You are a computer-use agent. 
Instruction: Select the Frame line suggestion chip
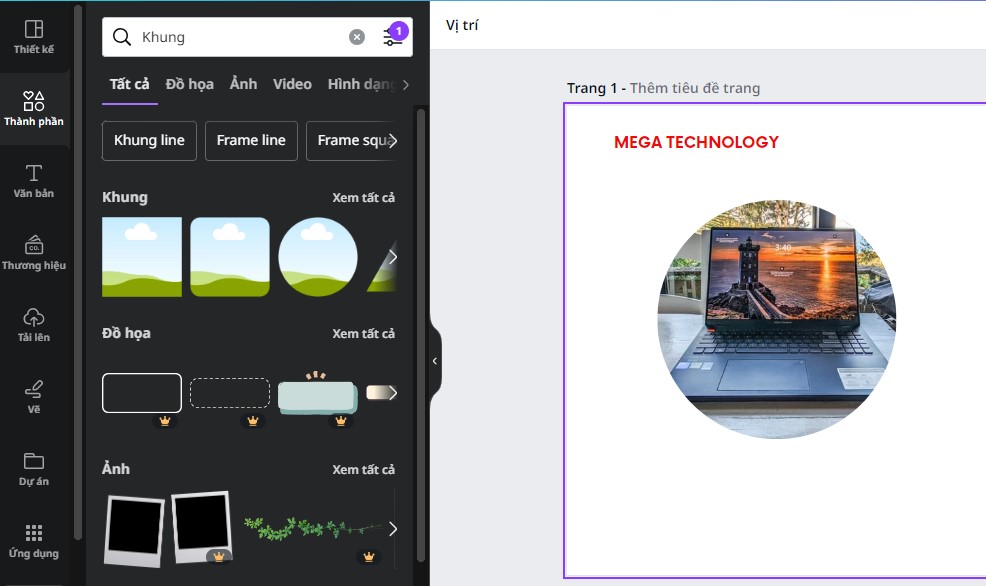coord(251,140)
